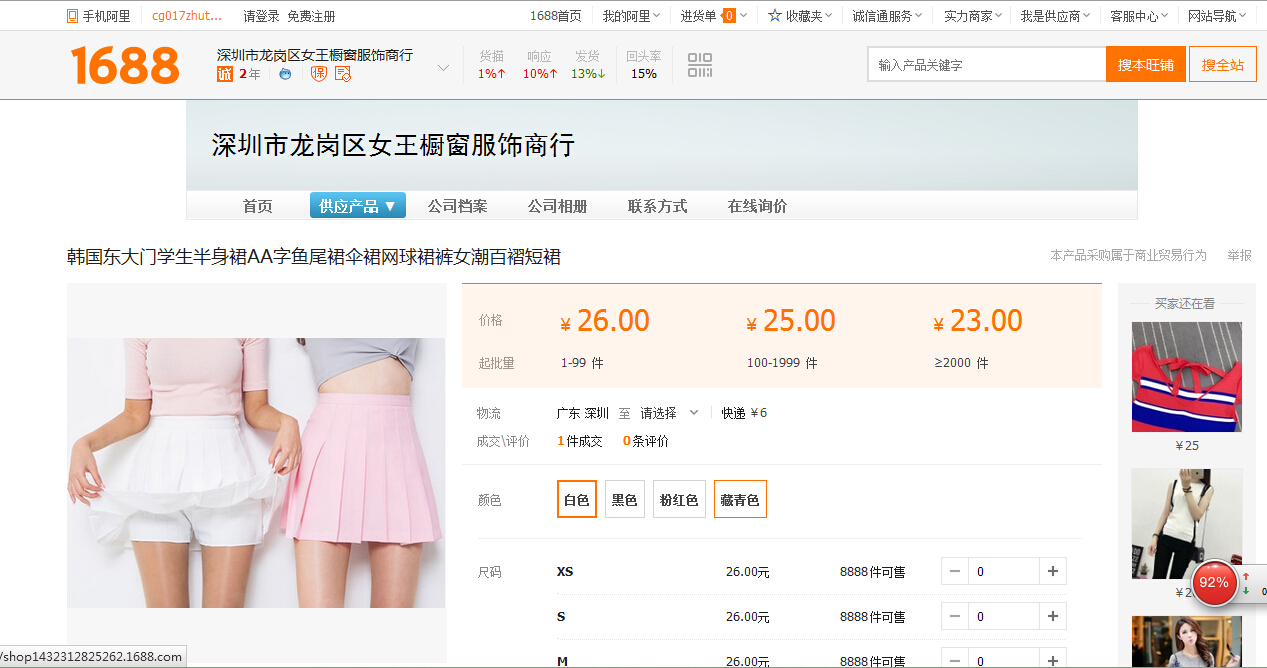Open the 请选择 destination dropdown
1267x668 pixels.
pos(669,413)
